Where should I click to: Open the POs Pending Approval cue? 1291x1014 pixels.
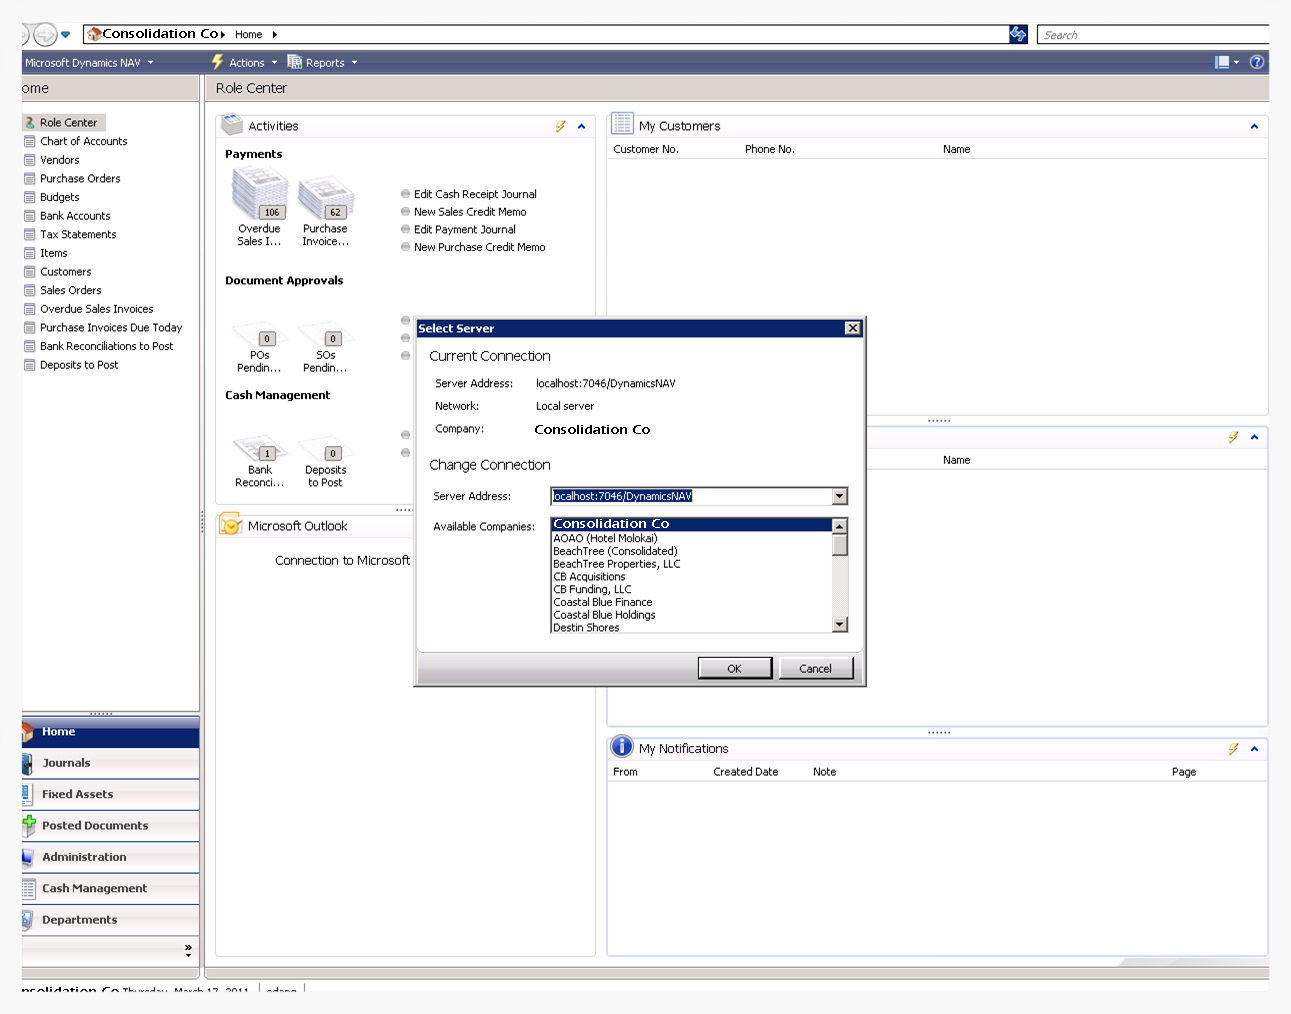(x=260, y=334)
